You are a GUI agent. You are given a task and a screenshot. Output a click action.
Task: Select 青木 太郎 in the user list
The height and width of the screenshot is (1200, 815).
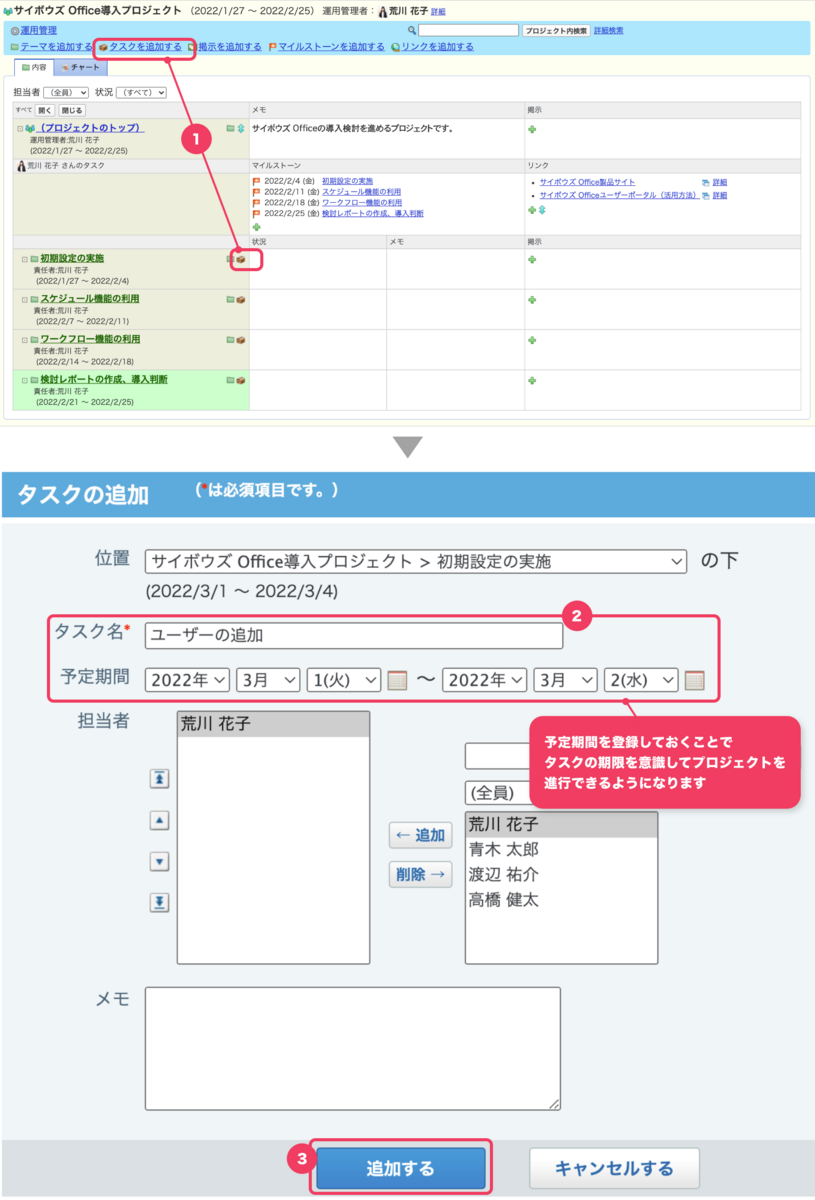(504, 850)
